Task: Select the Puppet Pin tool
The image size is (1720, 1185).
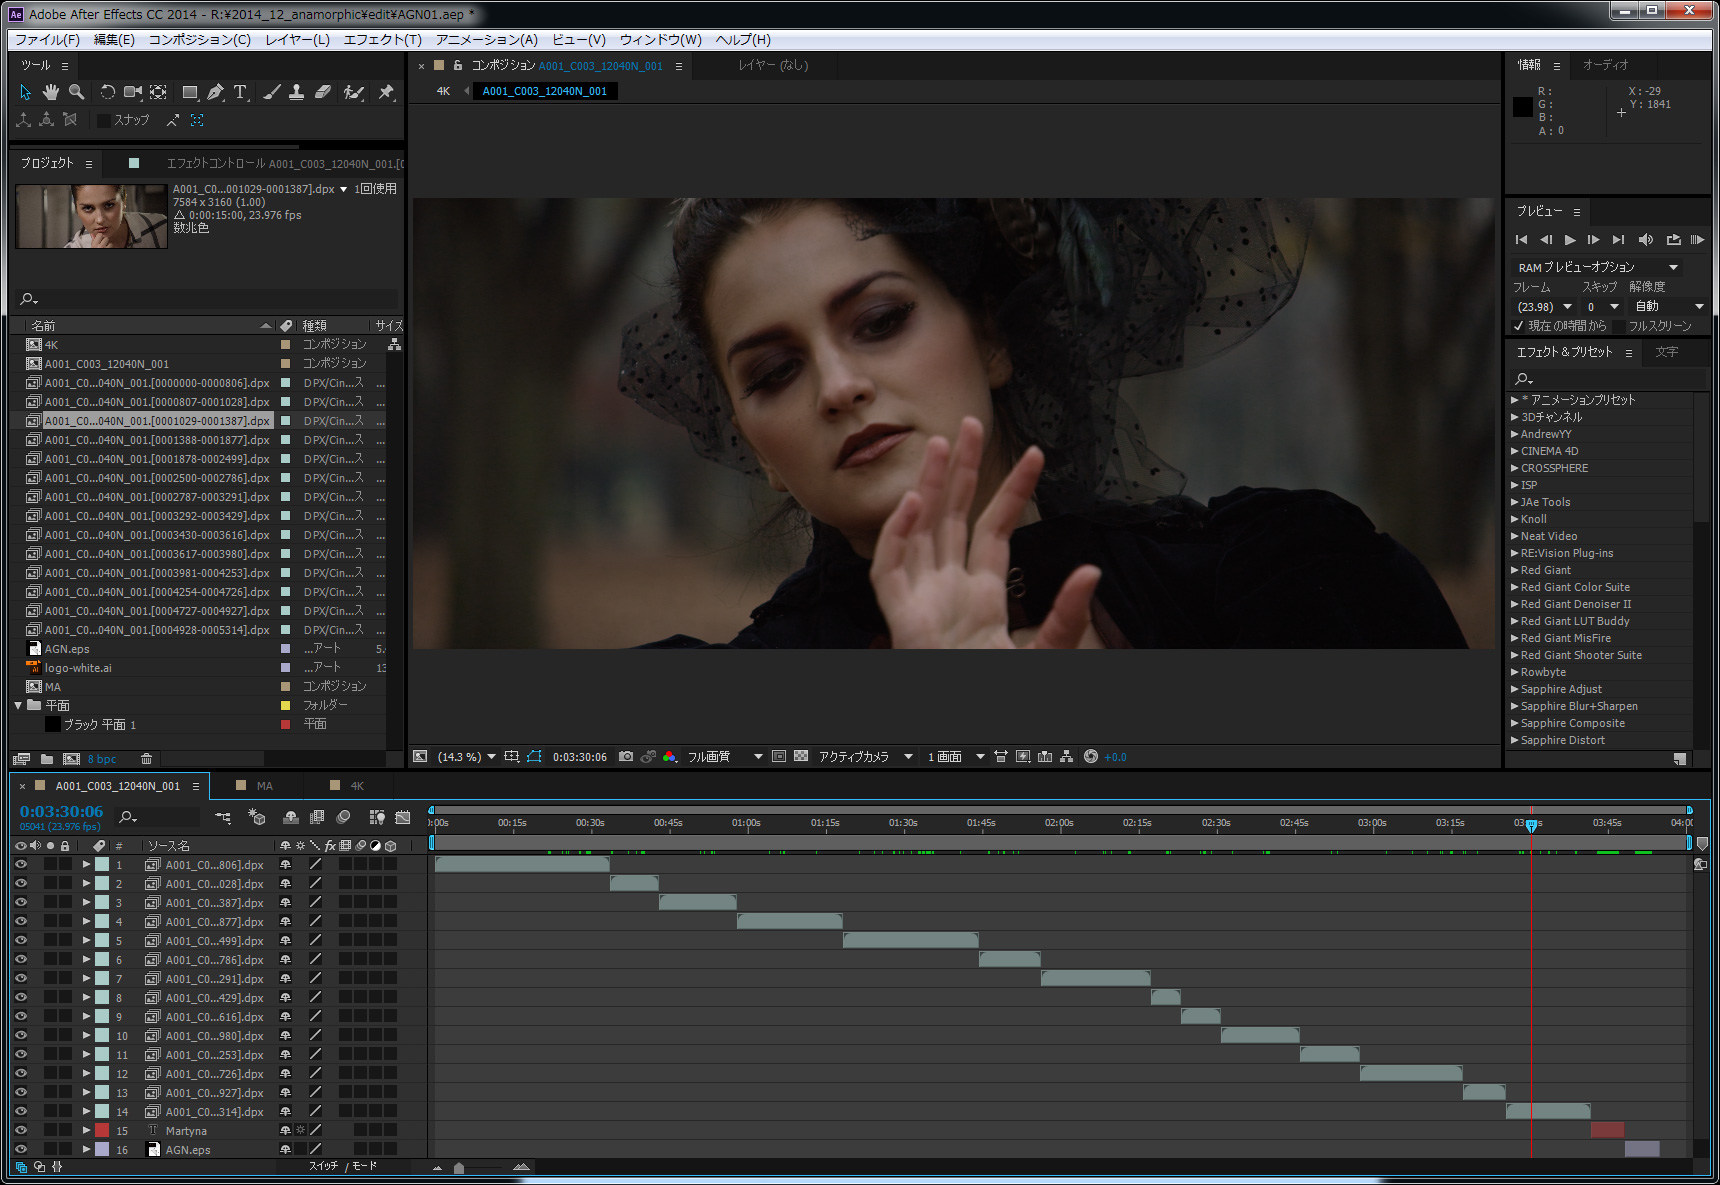Action: point(386,92)
